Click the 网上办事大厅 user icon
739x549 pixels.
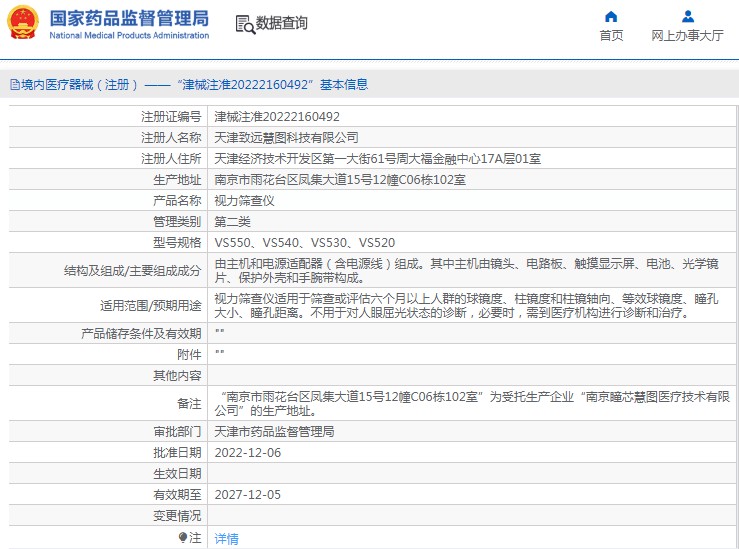pyautogui.click(x=688, y=17)
